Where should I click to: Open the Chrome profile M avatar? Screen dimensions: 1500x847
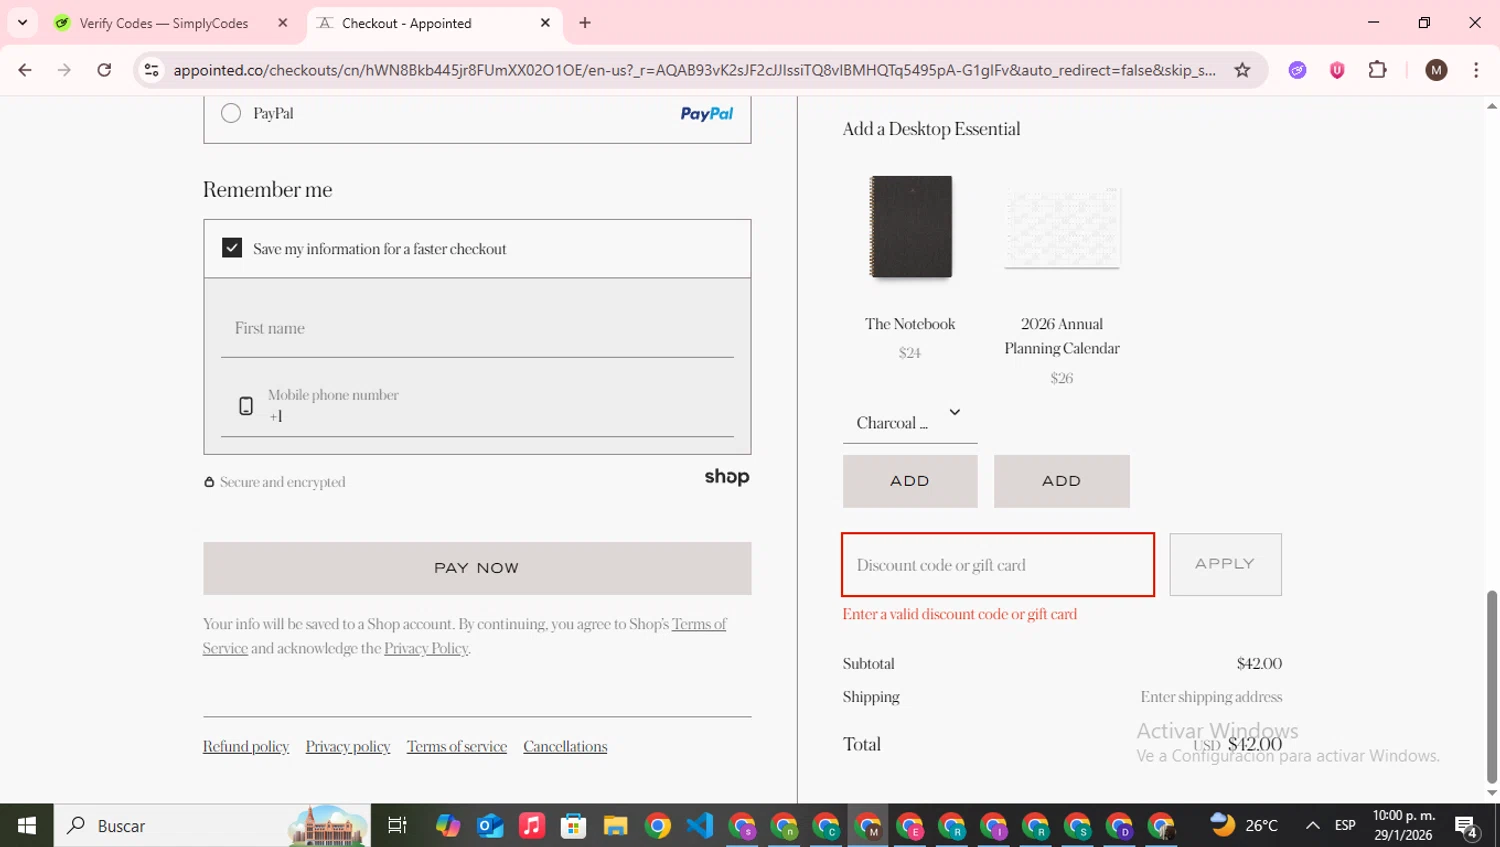tap(1436, 70)
